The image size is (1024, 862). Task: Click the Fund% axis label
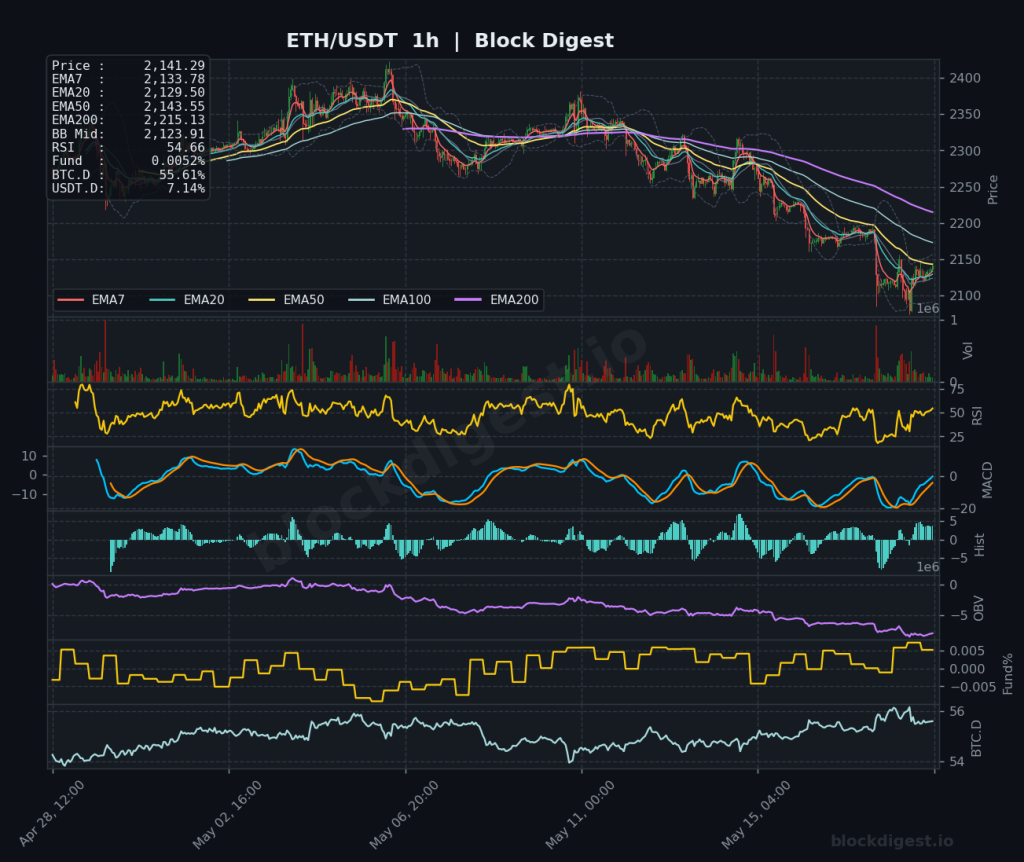(1008, 673)
